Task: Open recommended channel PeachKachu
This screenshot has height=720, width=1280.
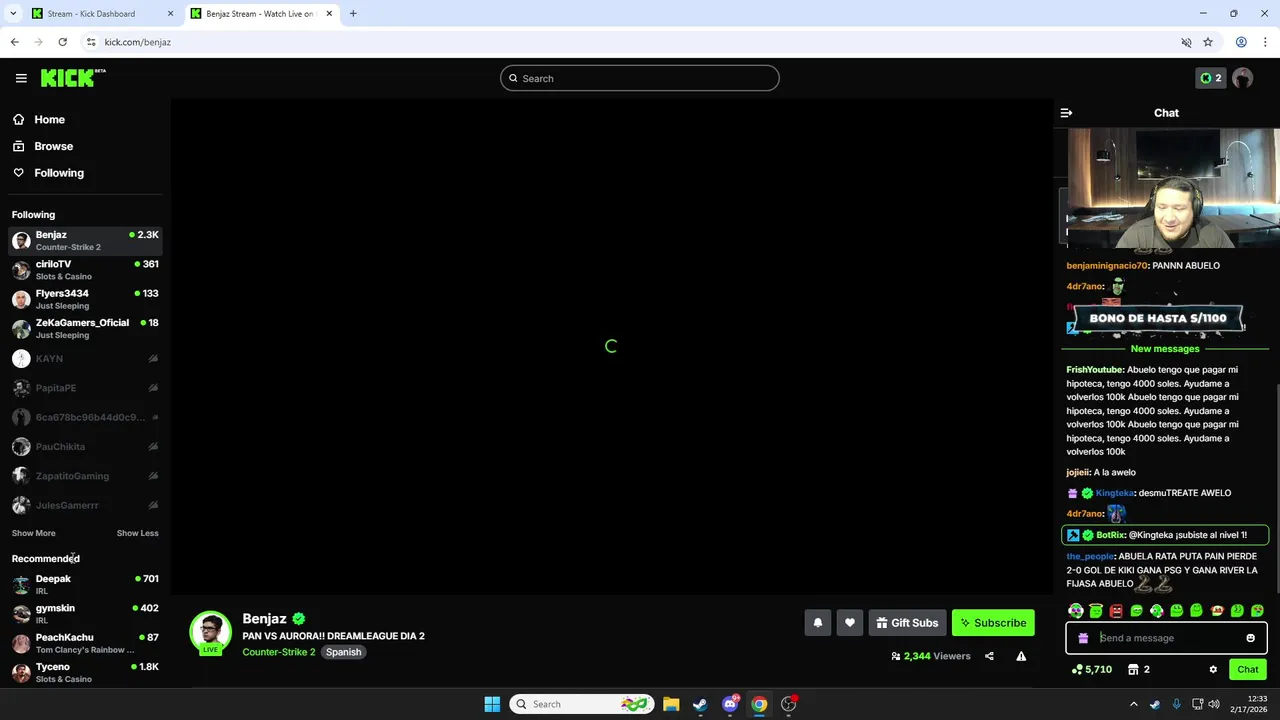Action: point(85,643)
